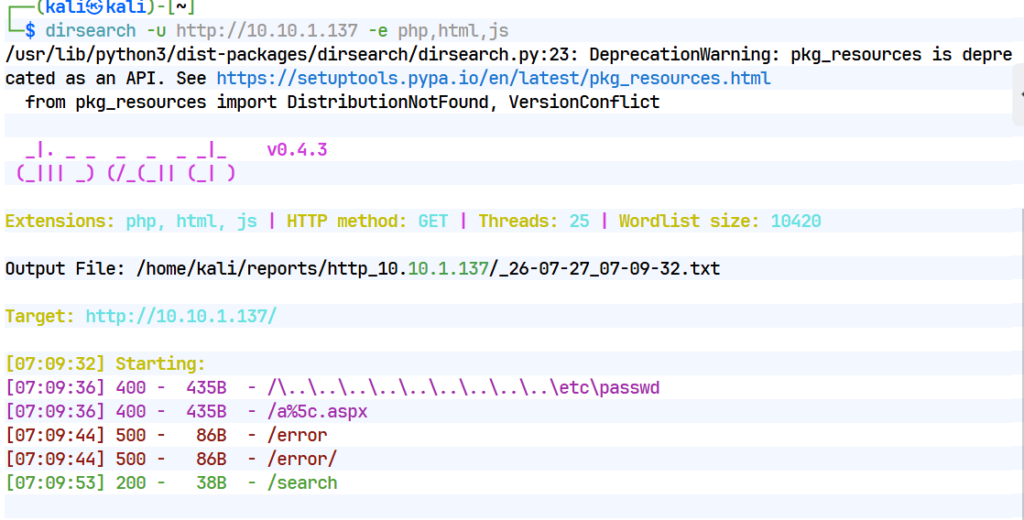This screenshot has width=1024, height=520.
Task: Click the php extension in Extensions list
Action: (141, 221)
